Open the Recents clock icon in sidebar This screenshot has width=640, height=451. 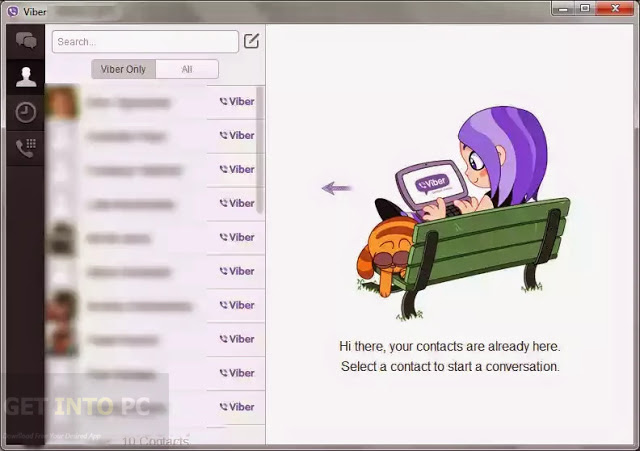pos(26,112)
